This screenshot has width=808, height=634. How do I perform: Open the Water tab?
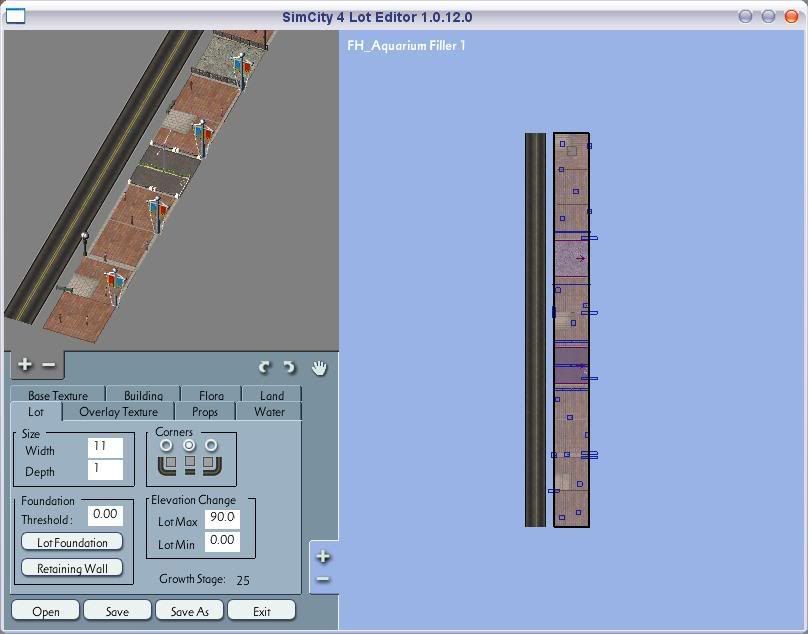(x=269, y=412)
